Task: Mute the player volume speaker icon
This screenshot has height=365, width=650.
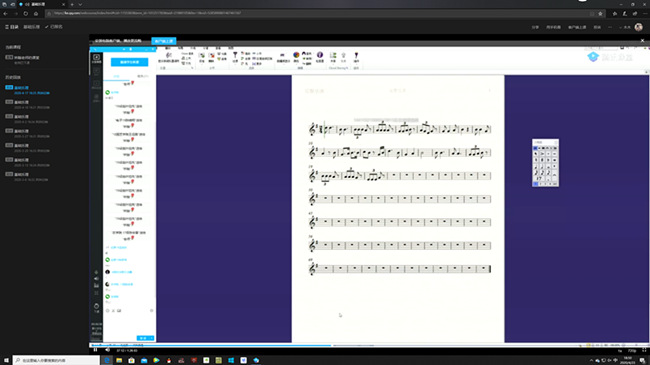Action: 107,350
